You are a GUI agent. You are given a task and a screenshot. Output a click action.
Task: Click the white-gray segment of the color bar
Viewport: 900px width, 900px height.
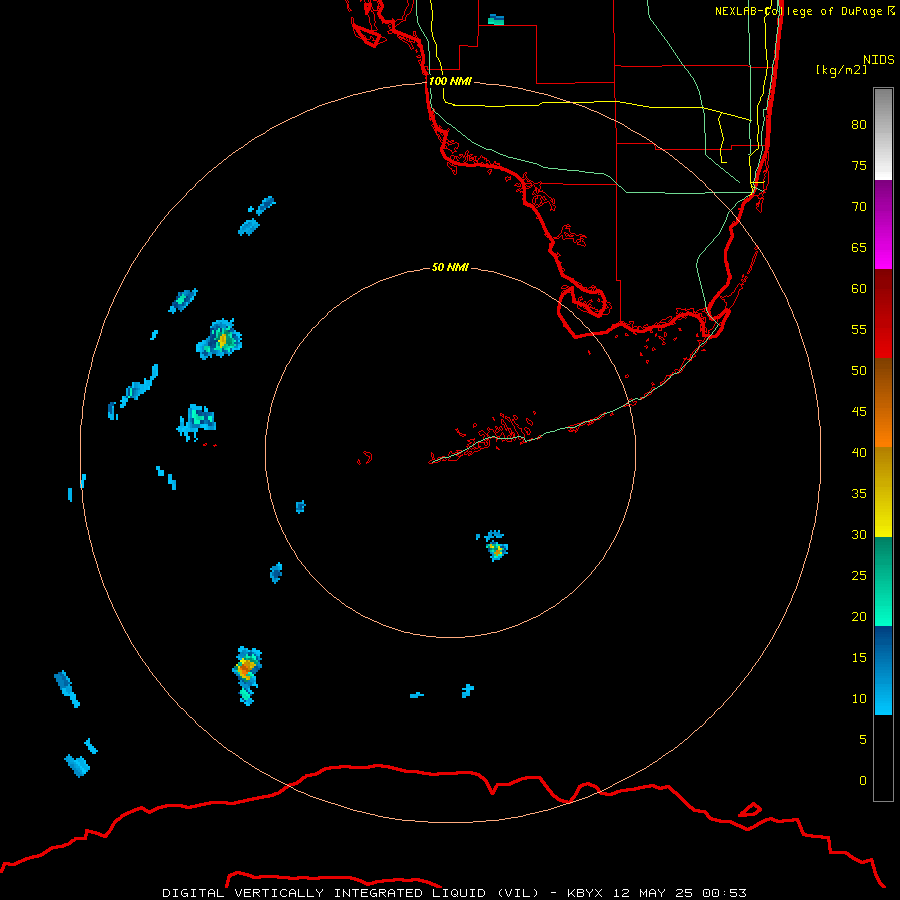click(883, 134)
